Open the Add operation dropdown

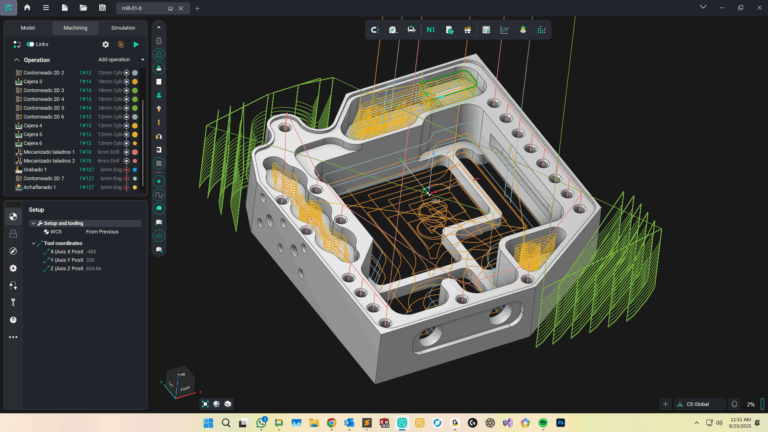[x=121, y=60]
